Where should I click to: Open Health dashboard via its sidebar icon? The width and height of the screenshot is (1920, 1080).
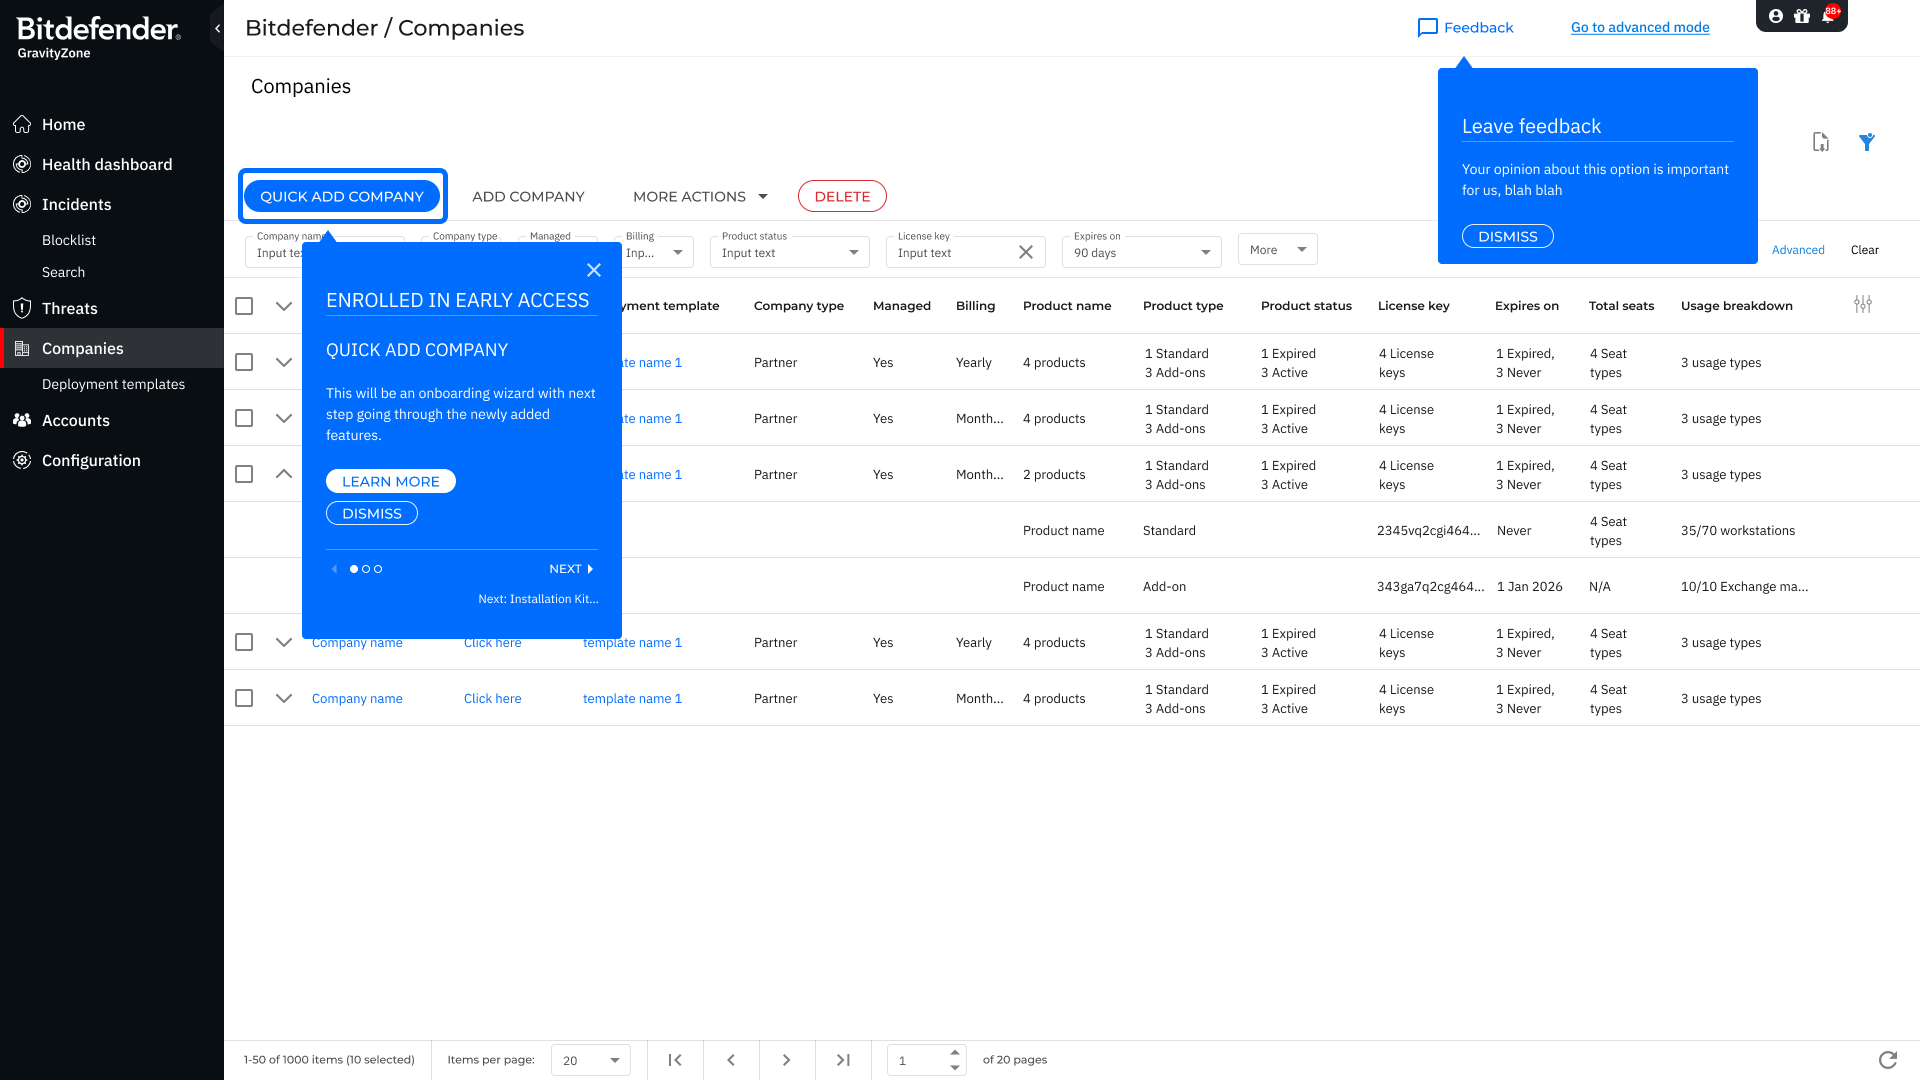coord(22,164)
